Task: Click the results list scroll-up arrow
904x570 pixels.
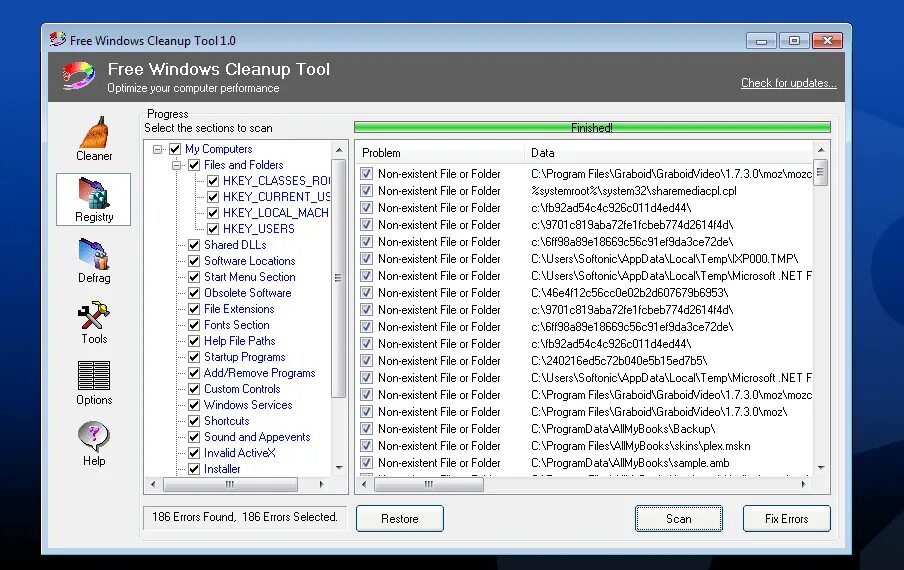Action: (821, 150)
